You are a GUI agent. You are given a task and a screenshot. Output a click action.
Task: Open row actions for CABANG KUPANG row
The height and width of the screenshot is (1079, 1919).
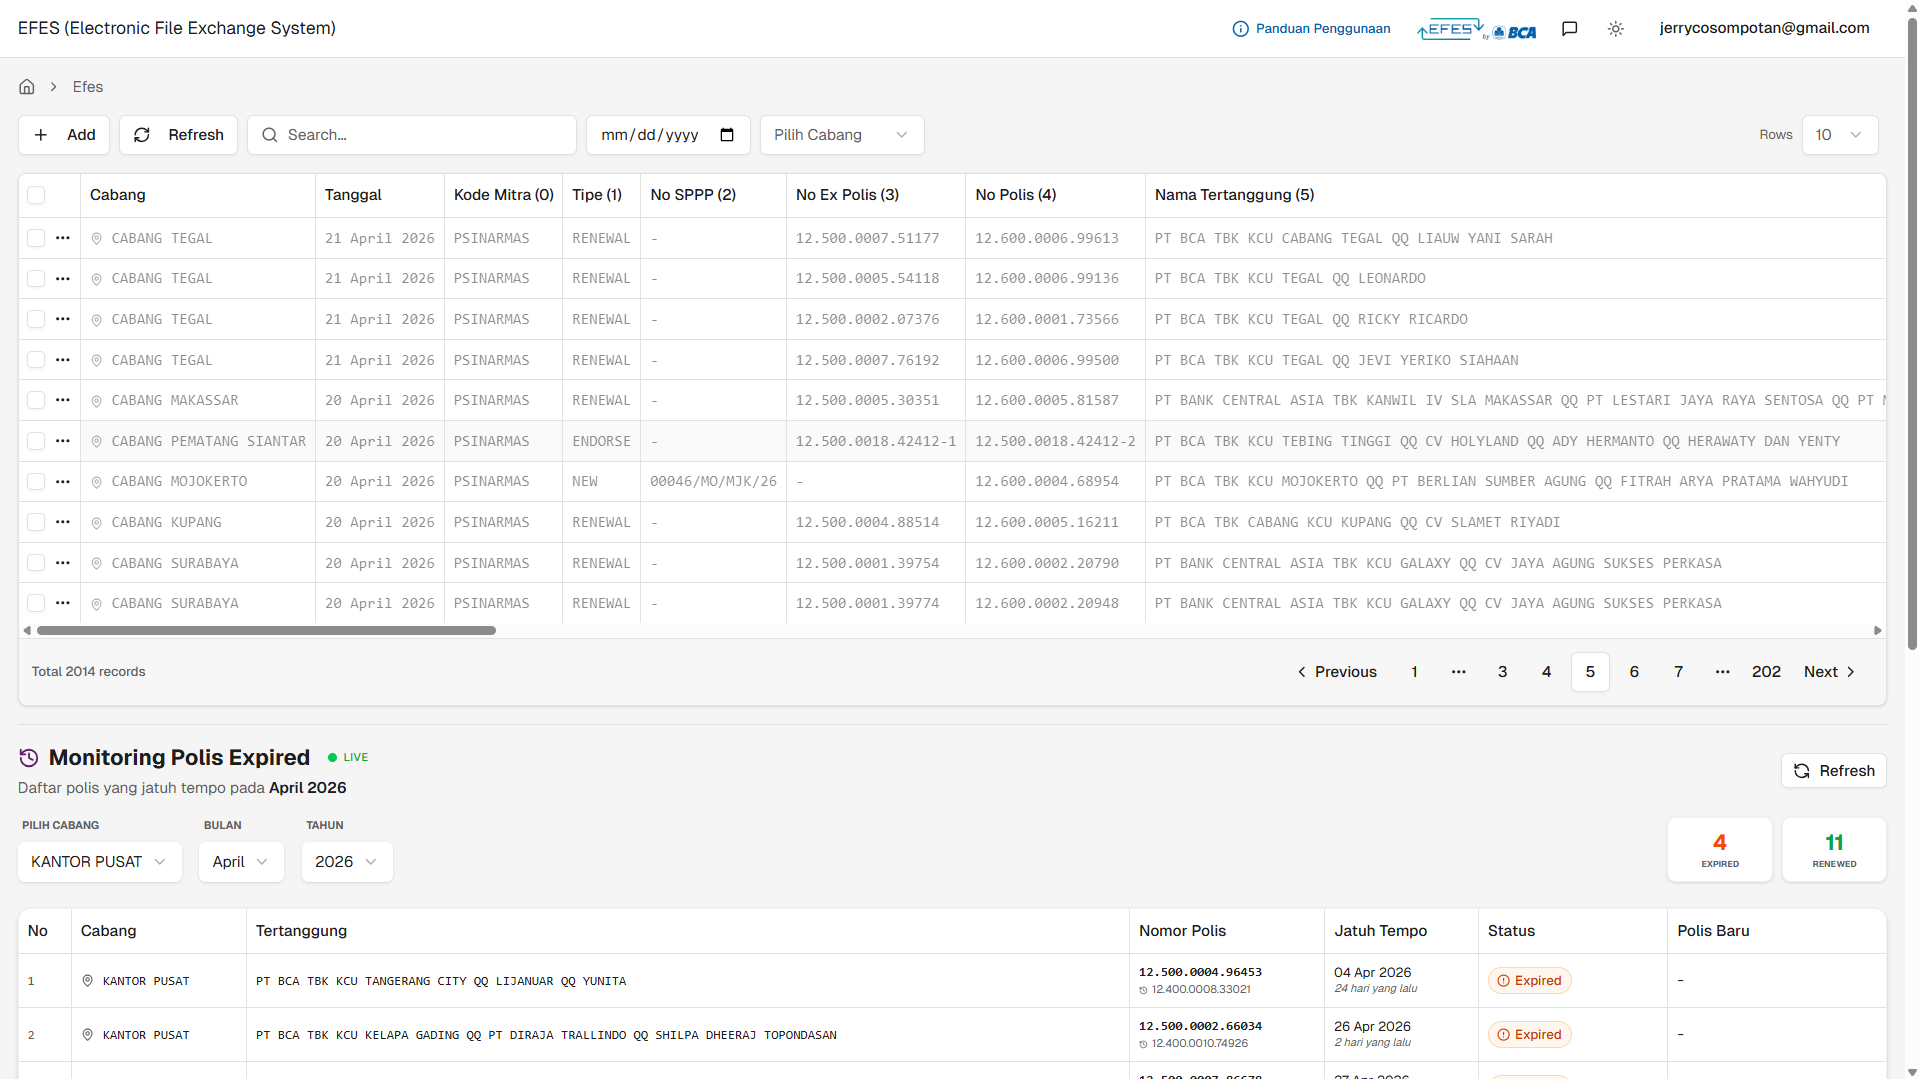click(x=63, y=522)
